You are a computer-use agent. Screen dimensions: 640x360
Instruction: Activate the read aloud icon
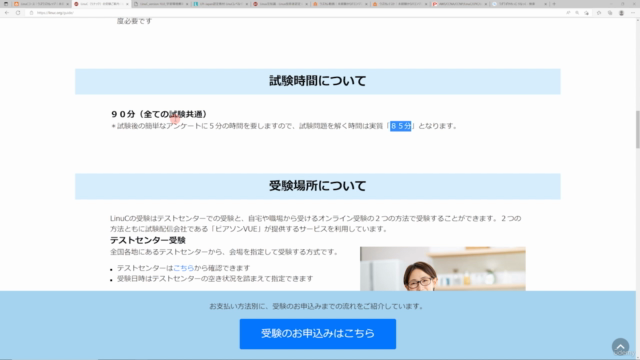tap(568, 13)
